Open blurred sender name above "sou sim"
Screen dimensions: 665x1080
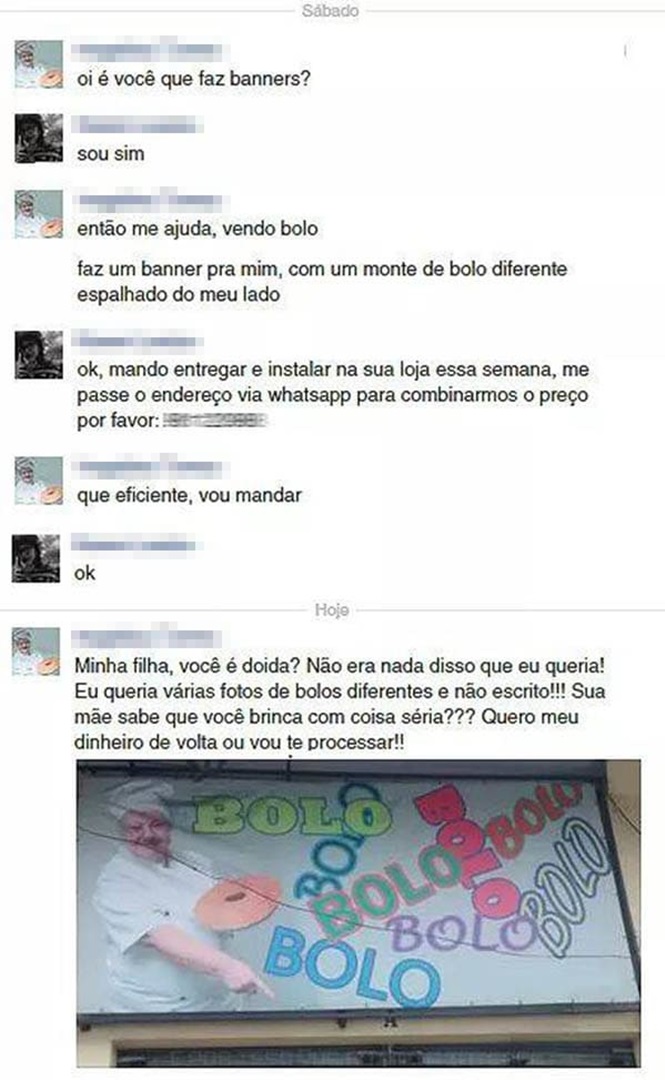click(136, 125)
